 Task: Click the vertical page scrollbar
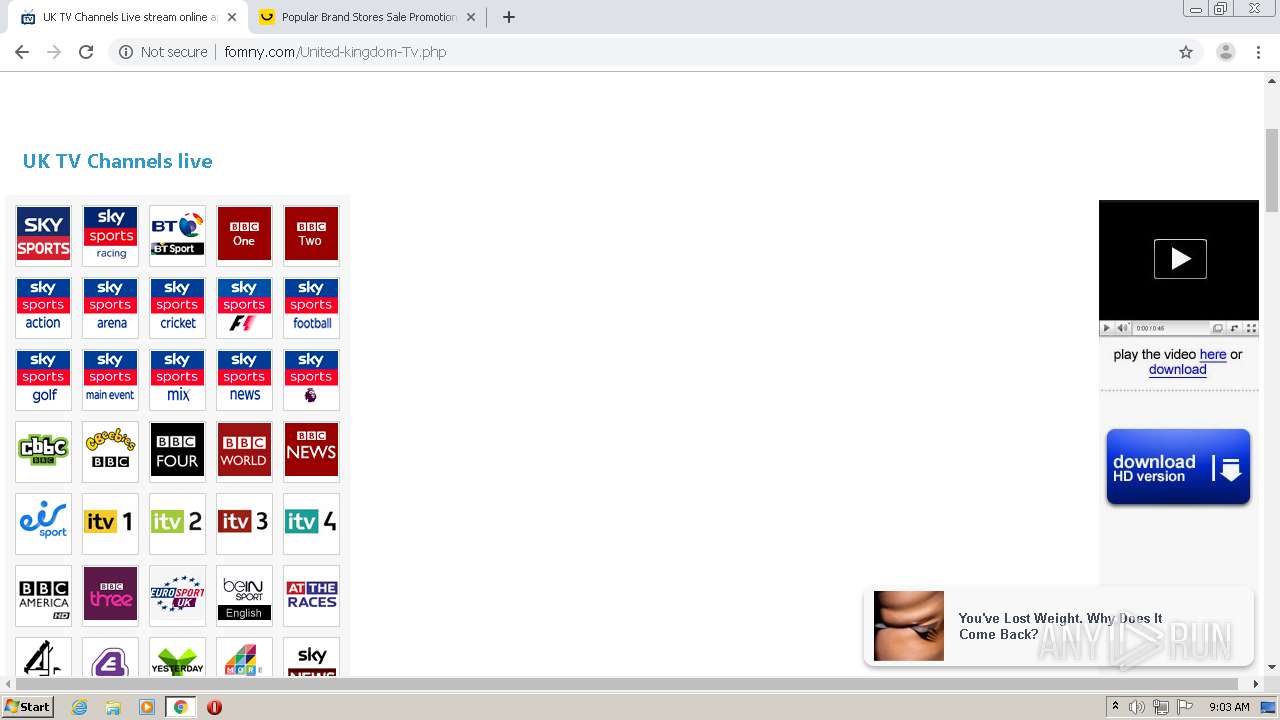pos(1272,170)
